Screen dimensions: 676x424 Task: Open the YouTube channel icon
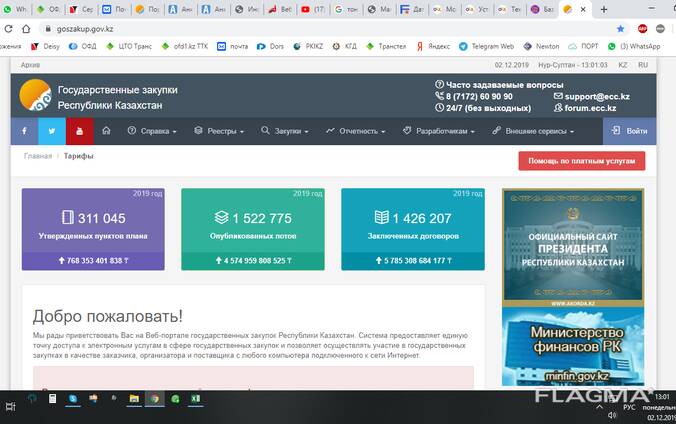(x=80, y=131)
